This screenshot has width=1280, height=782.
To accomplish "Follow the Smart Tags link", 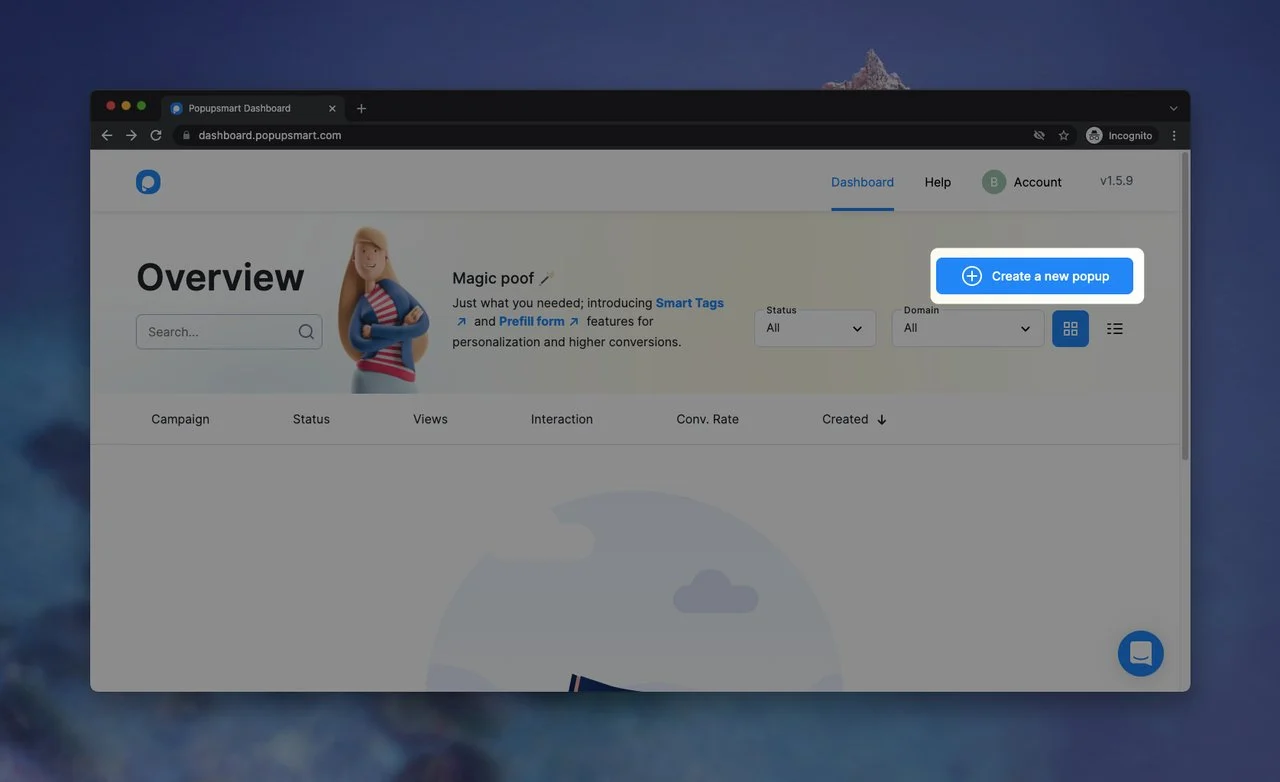I will (689, 303).
